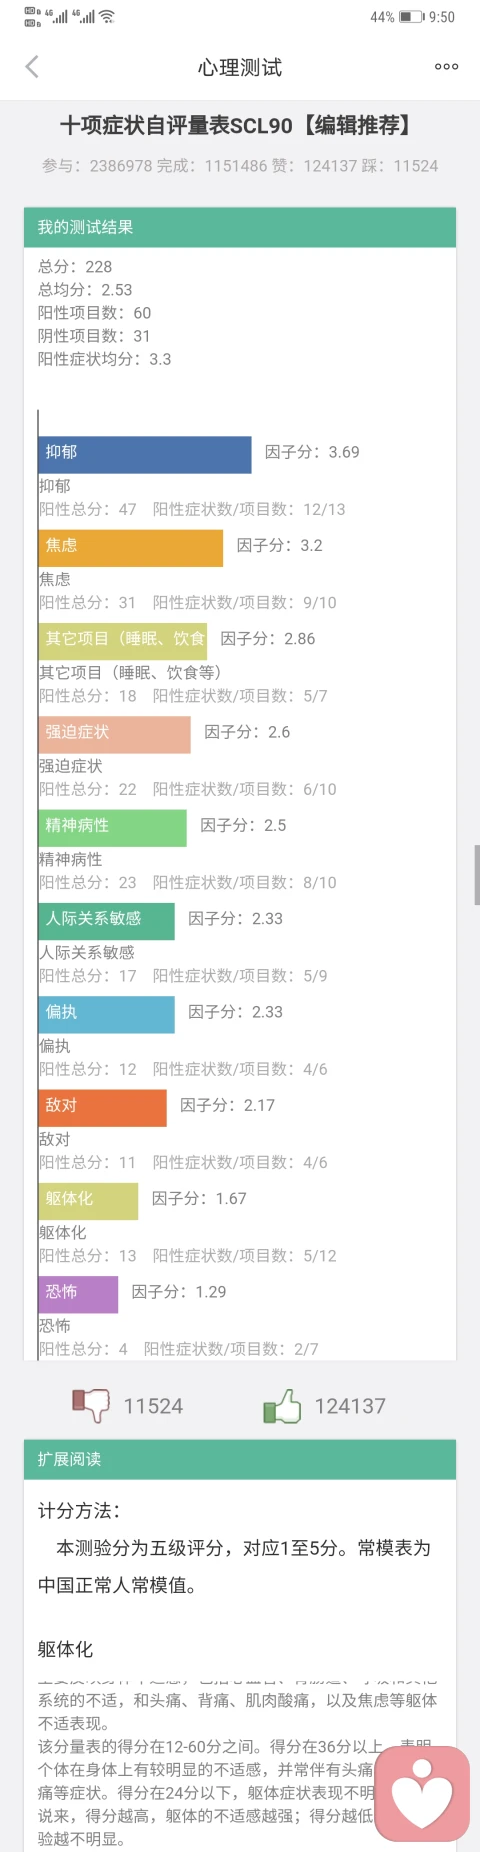
Task: Open the three-dot more menu
Action: click(x=446, y=67)
